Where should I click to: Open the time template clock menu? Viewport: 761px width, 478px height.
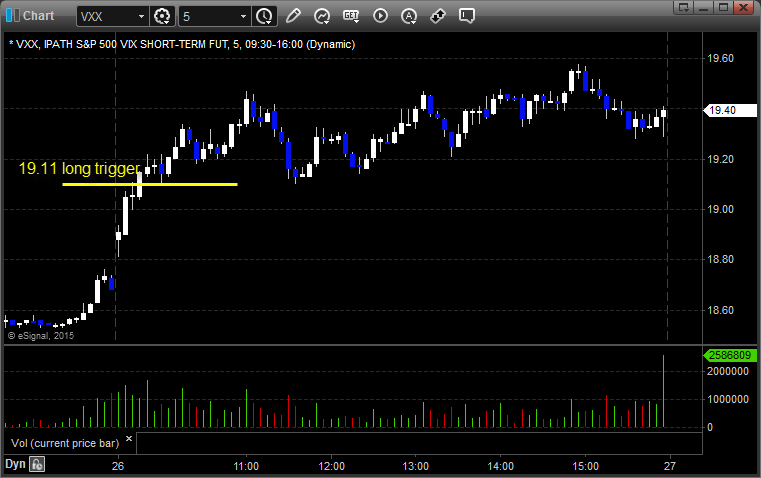[x=264, y=16]
